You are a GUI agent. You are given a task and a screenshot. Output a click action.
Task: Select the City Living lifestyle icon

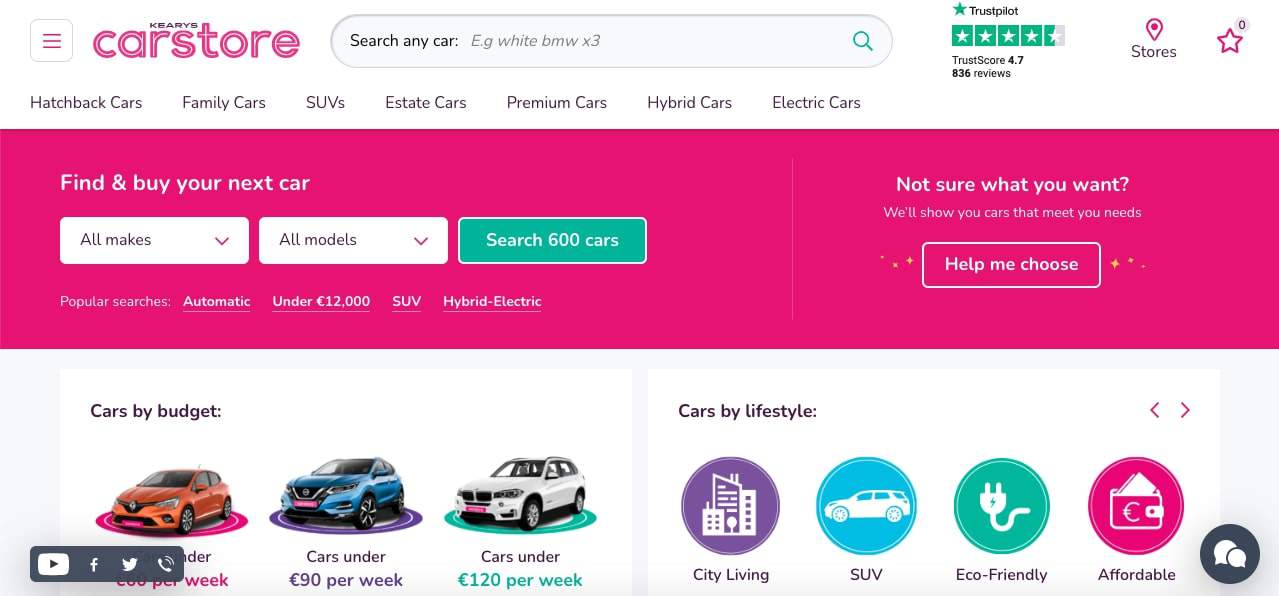[730, 506]
